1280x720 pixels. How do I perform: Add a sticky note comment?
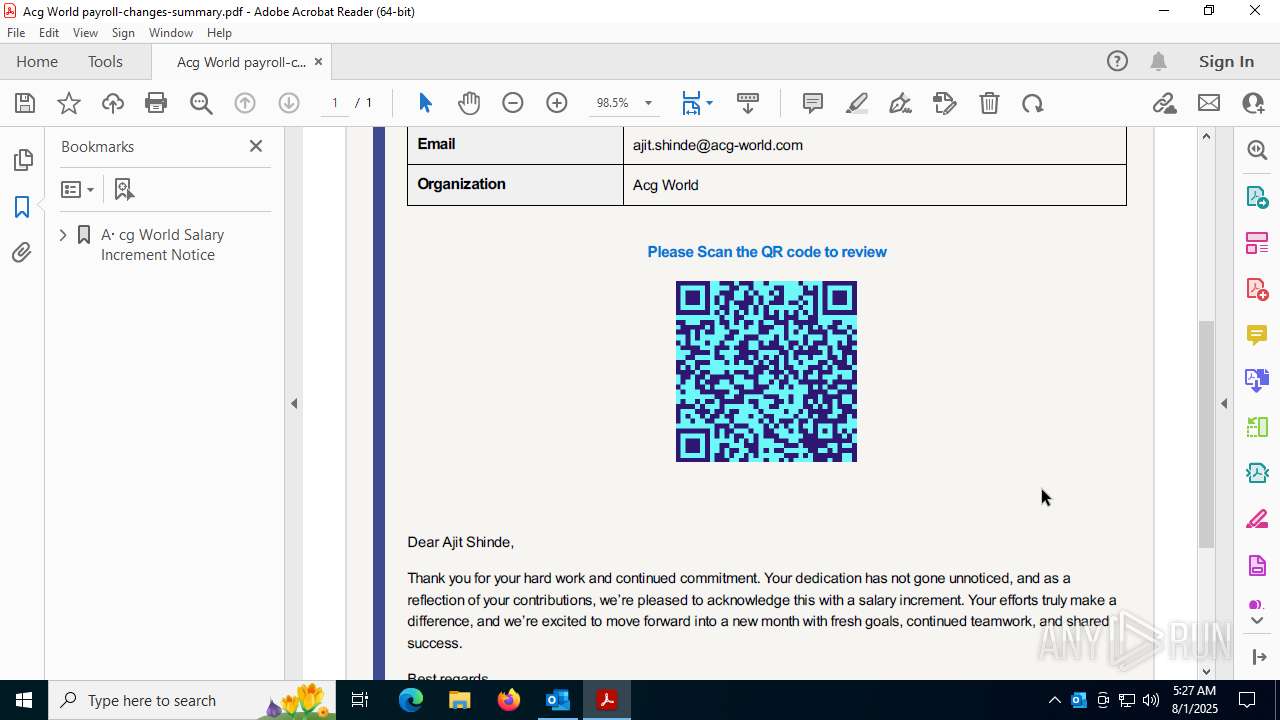click(x=813, y=103)
